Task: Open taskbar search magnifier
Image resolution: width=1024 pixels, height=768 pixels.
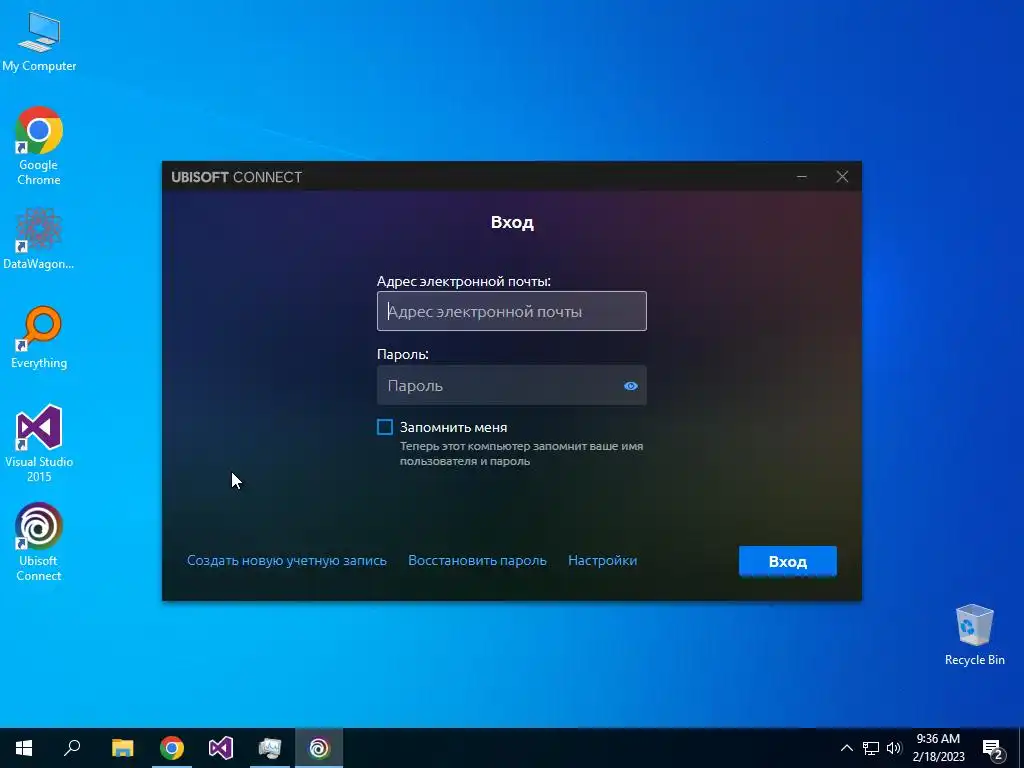Action: pos(72,748)
